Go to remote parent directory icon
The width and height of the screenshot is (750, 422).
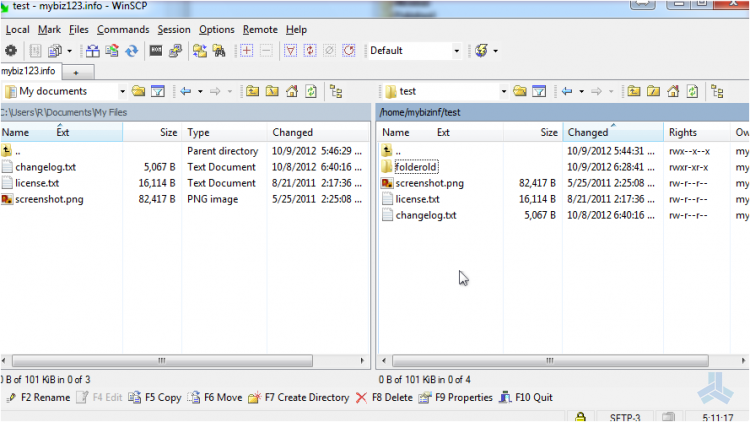pyautogui.click(x=634, y=91)
